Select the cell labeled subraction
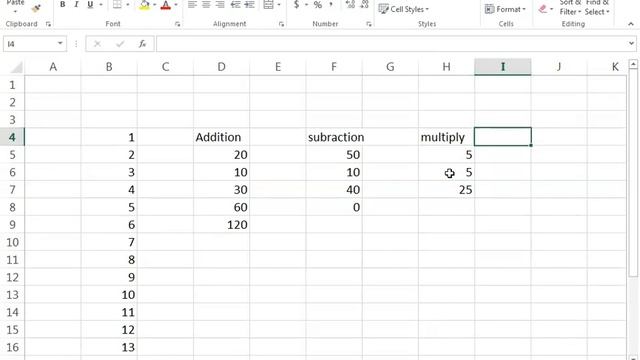Image resolution: width=640 pixels, height=360 pixels. [x=334, y=137]
